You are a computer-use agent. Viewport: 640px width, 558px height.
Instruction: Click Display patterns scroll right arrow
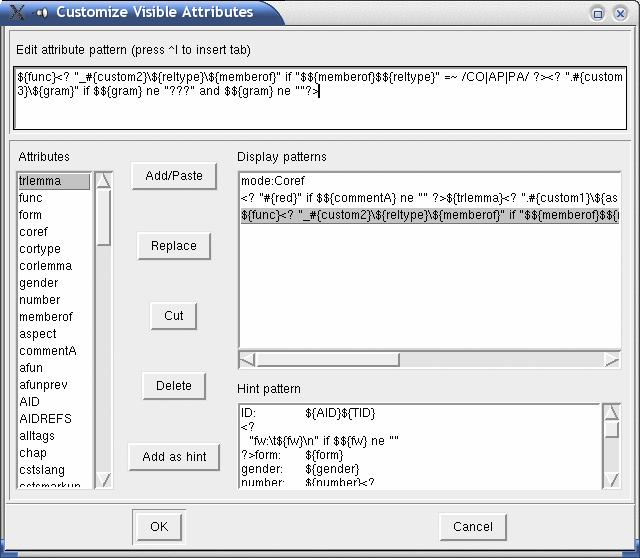(x=612, y=360)
